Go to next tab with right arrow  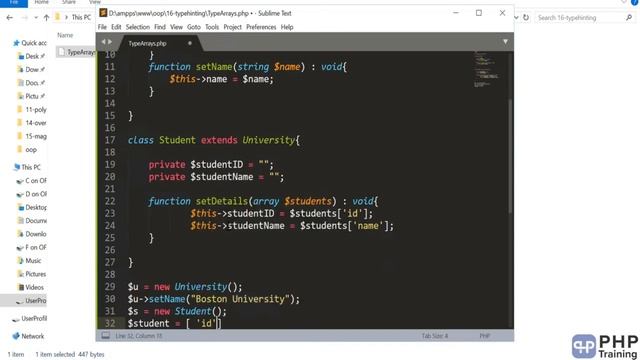tap(109, 42)
